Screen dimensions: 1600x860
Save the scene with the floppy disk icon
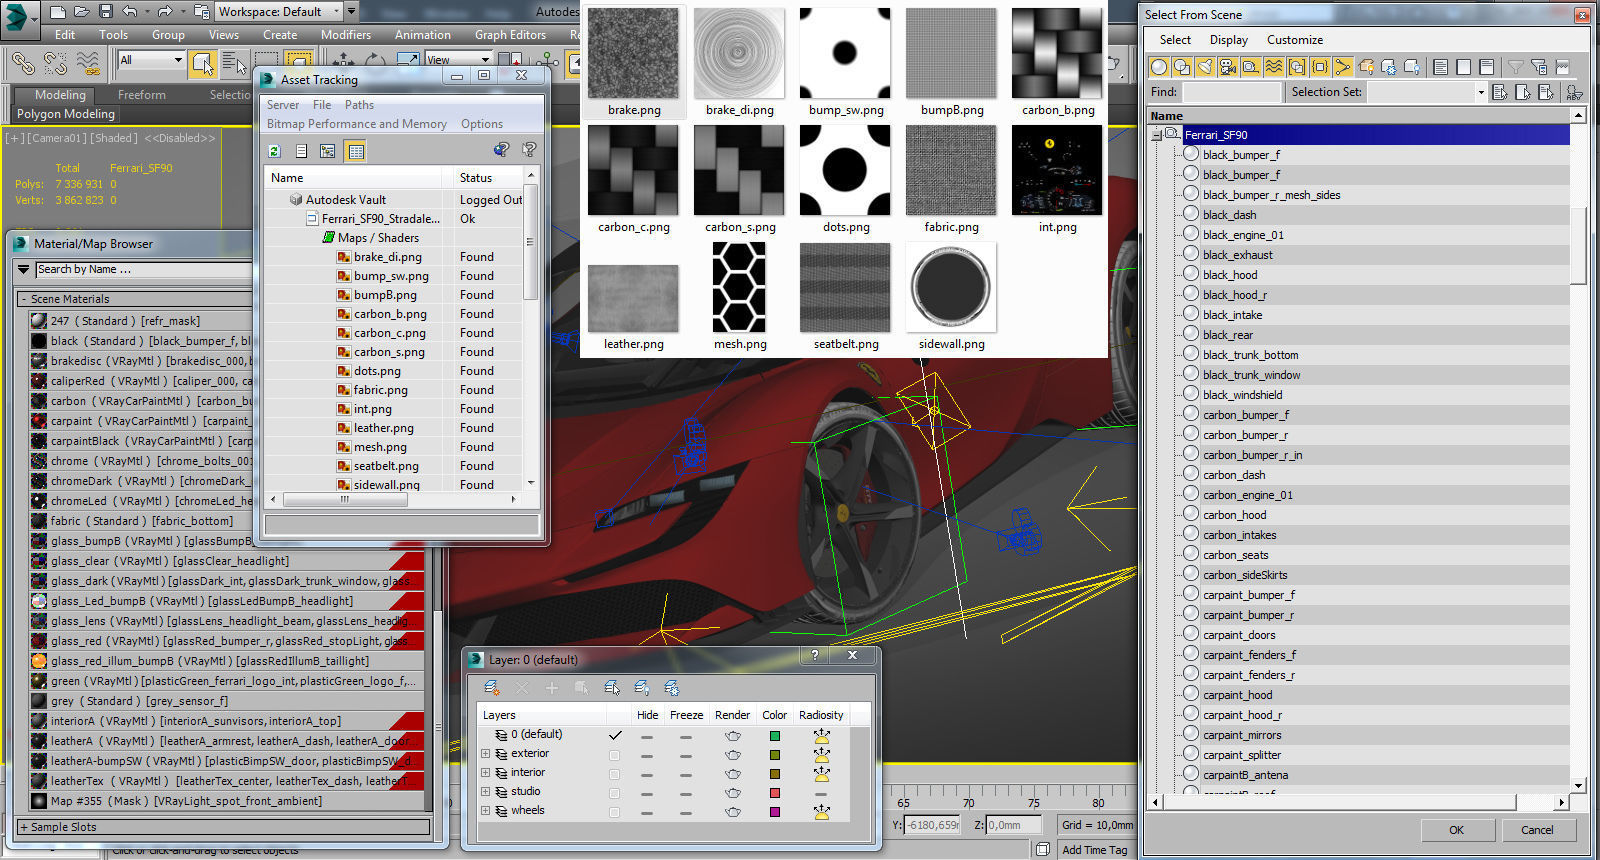(106, 12)
